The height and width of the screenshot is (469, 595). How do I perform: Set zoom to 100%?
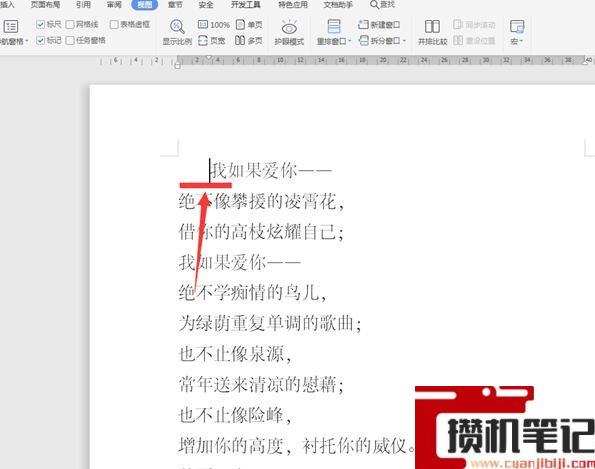coord(214,25)
